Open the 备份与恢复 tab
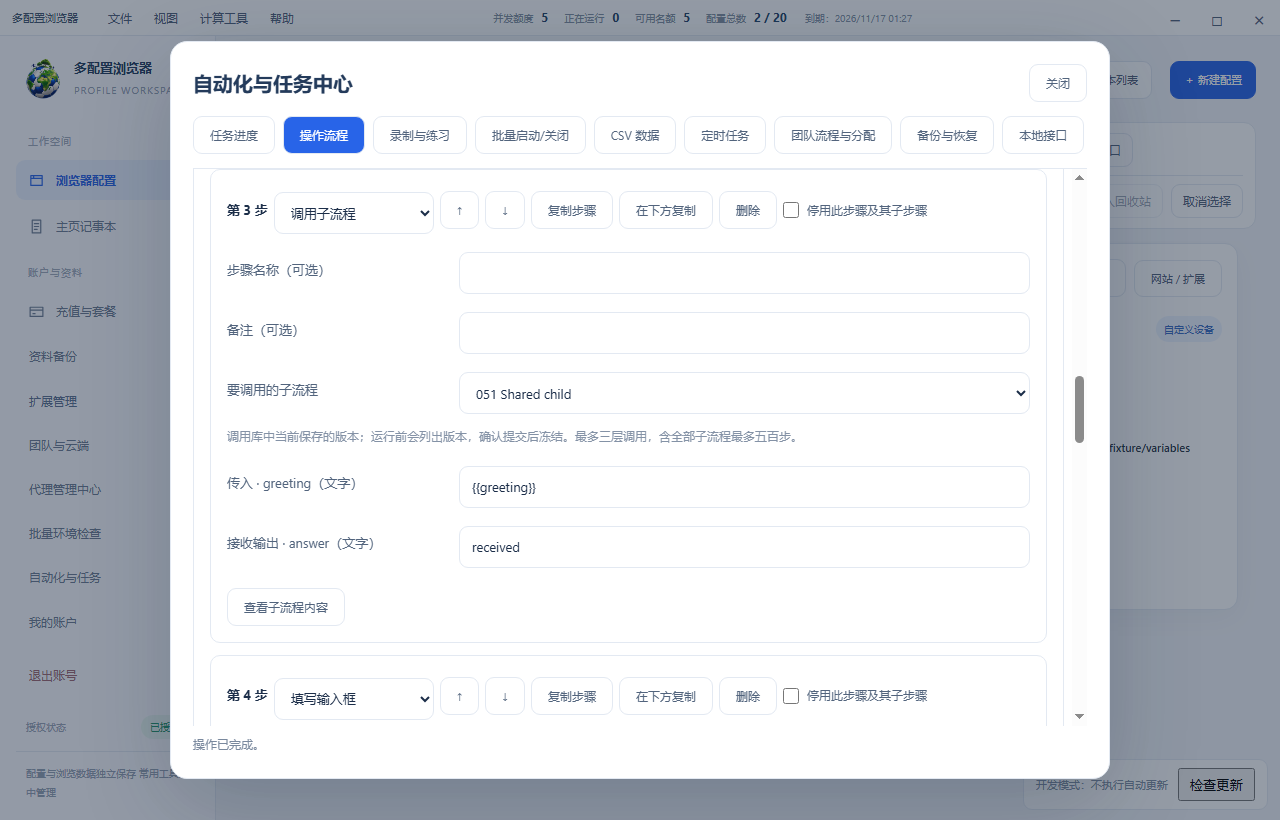The width and height of the screenshot is (1280, 820). point(947,135)
